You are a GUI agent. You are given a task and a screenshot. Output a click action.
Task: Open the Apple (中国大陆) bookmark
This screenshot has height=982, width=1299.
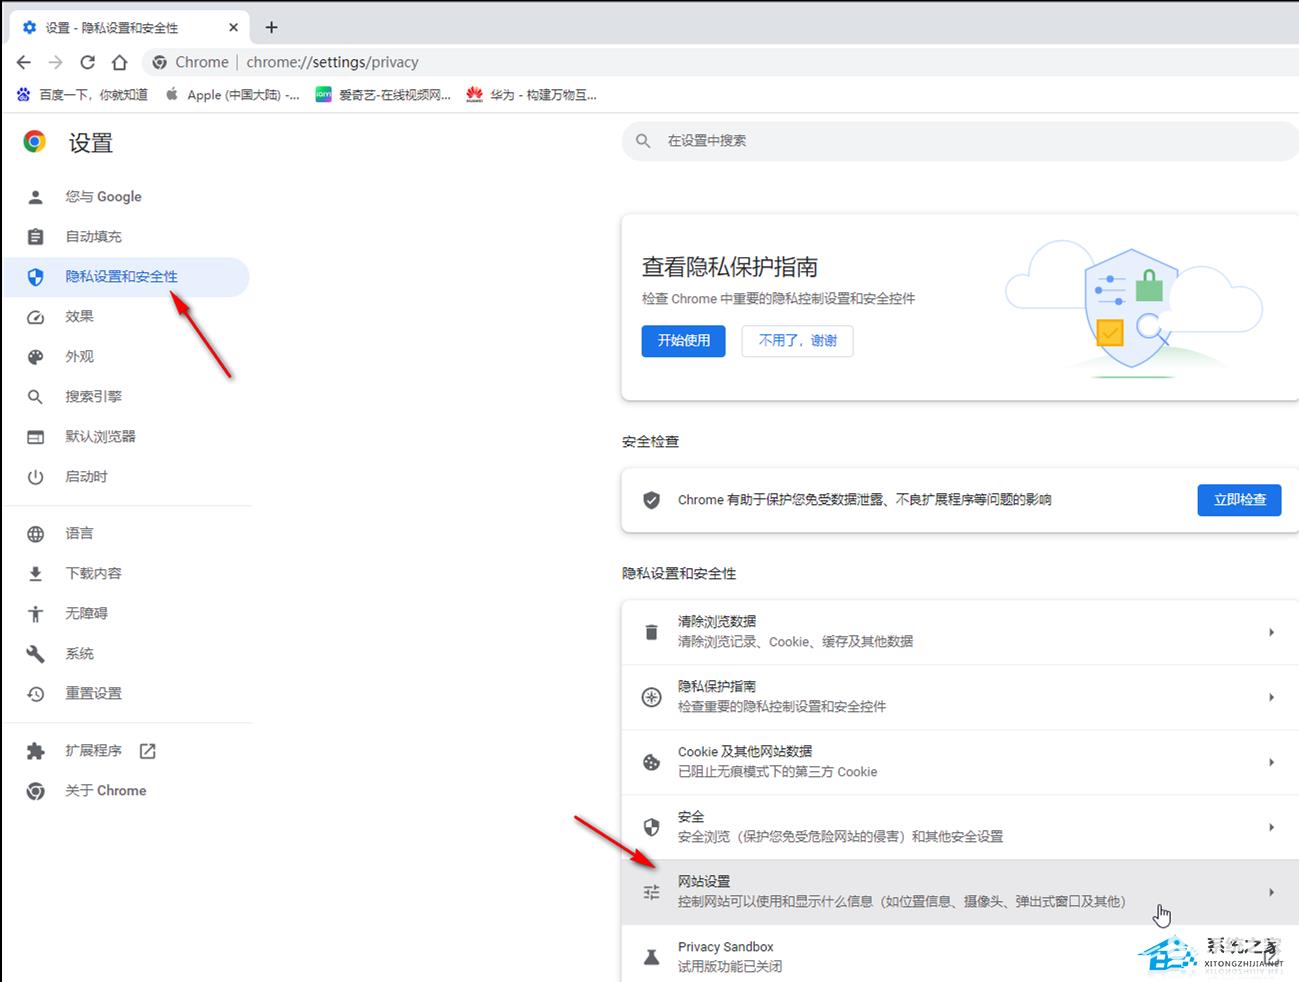point(232,95)
